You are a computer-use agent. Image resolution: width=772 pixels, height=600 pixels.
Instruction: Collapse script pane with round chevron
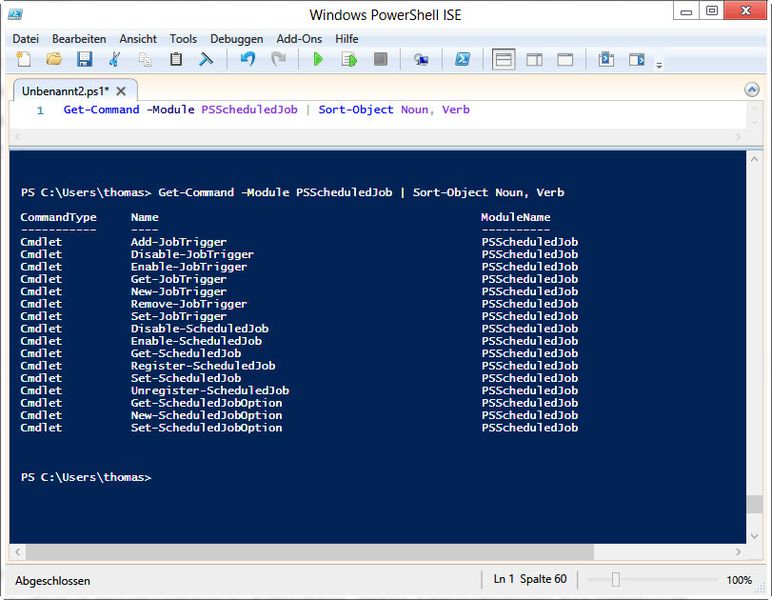pyautogui.click(x=751, y=90)
